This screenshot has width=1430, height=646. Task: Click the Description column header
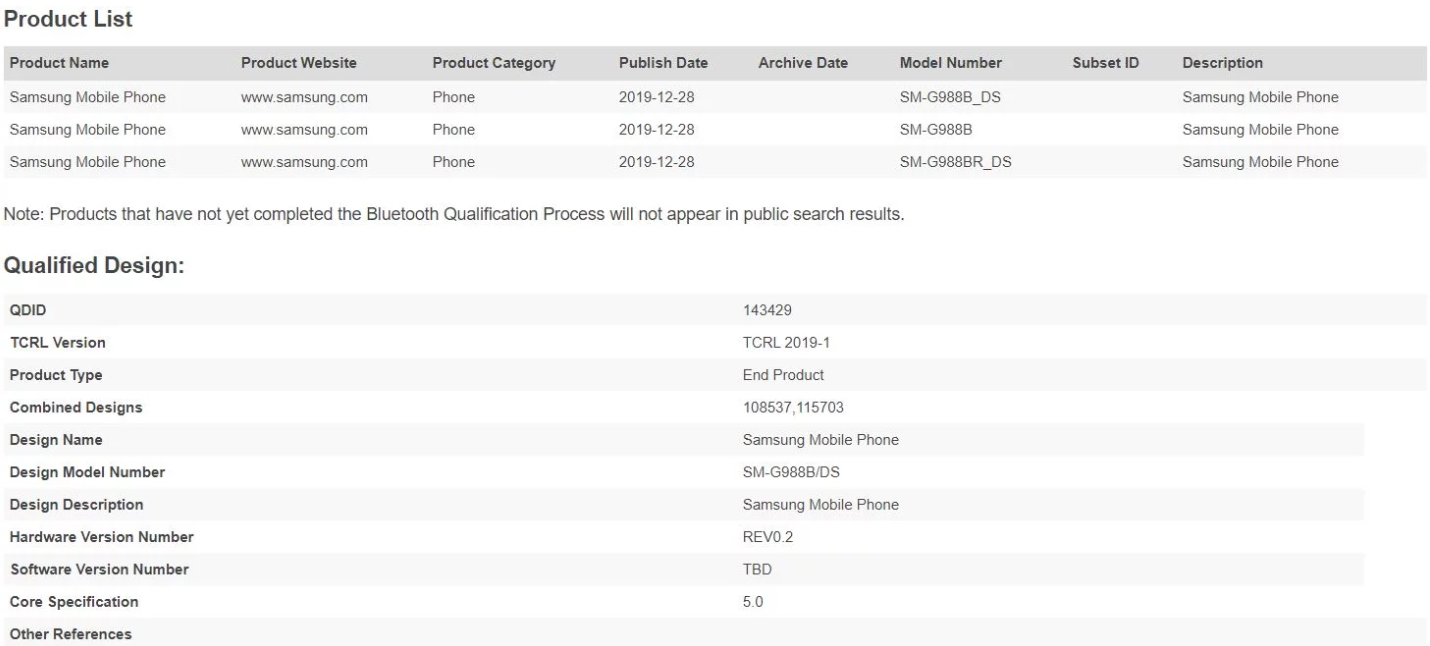[1222, 63]
